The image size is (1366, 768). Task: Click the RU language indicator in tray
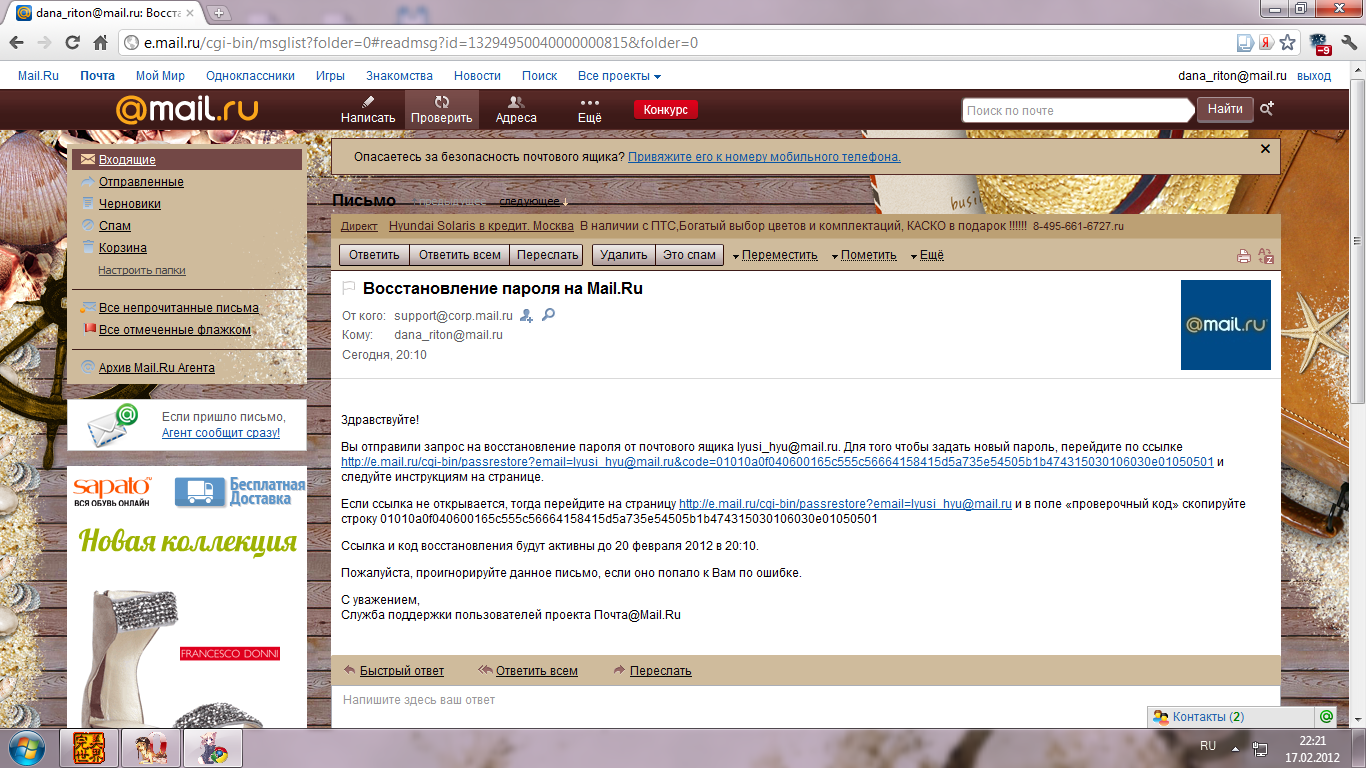[1208, 746]
